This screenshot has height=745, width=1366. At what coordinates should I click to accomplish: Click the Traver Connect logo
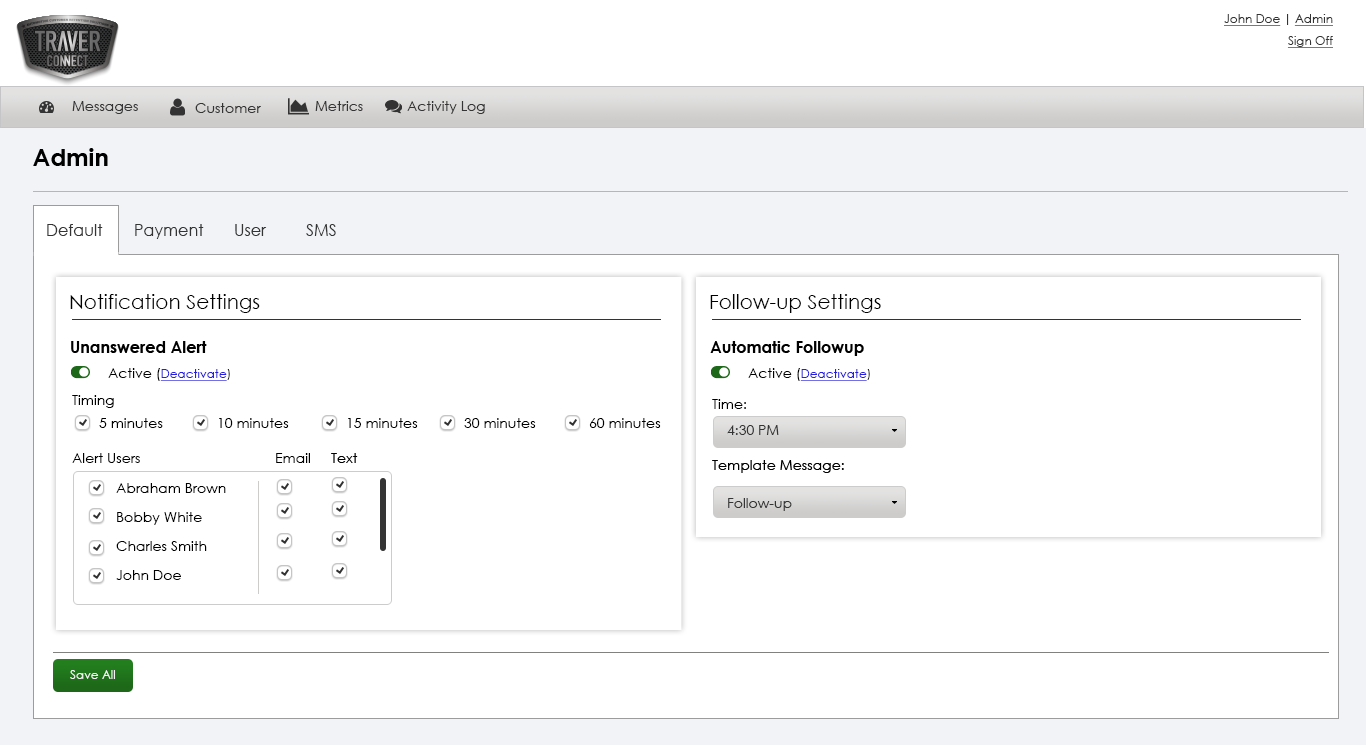pos(67,48)
